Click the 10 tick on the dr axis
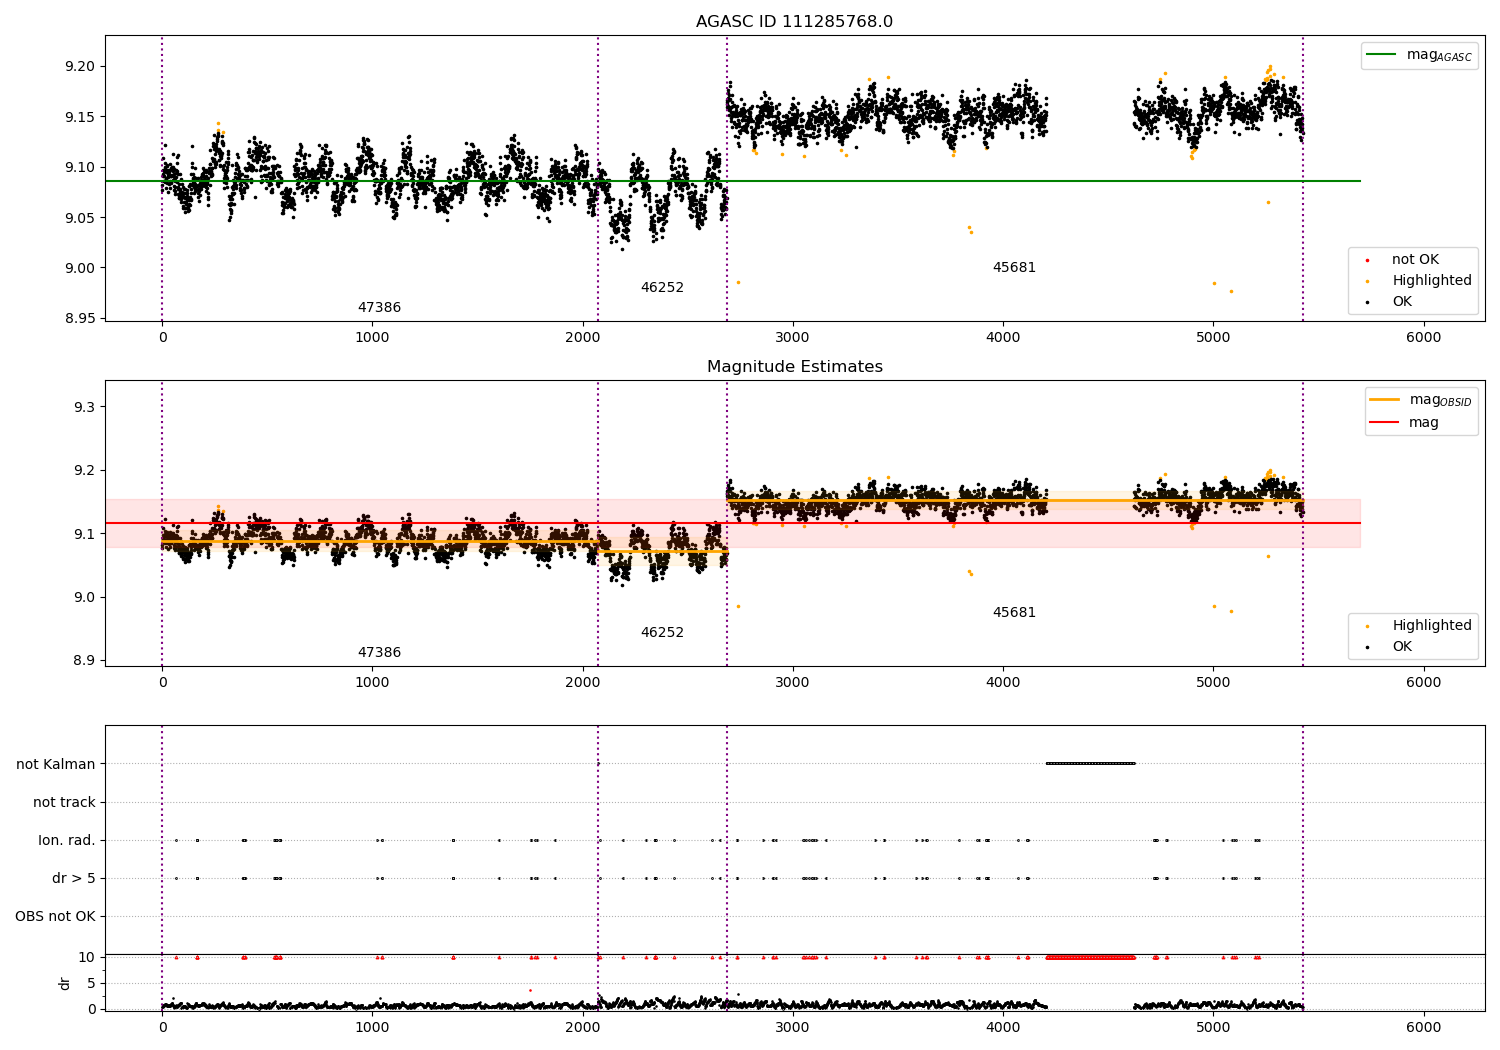The width and height of the screenshot is (1500, 1050). (87, 957)
